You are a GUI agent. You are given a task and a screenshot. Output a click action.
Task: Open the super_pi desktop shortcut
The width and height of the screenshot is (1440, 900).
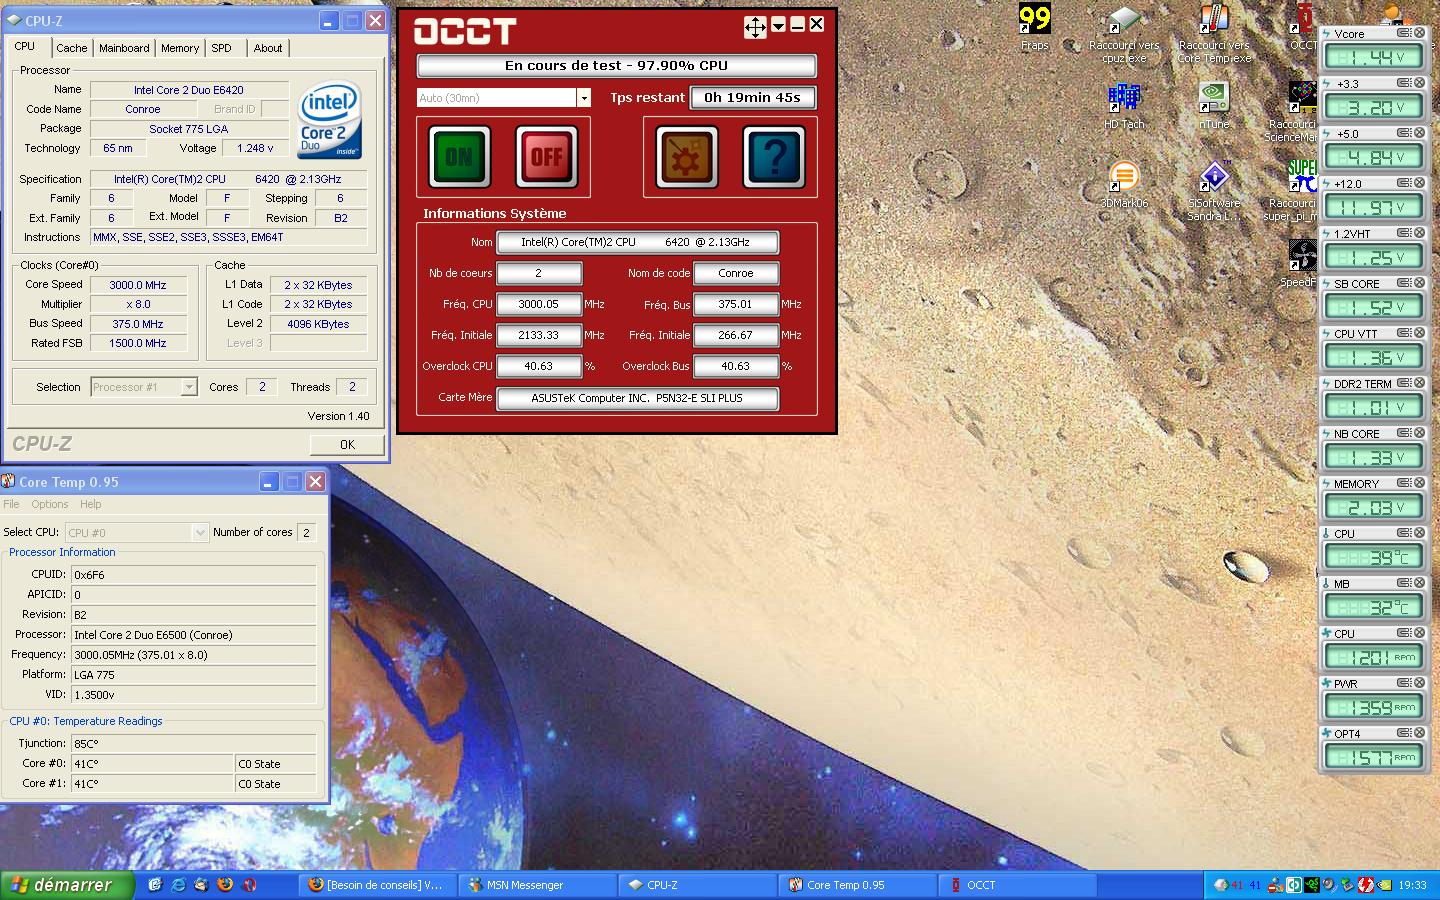[x=1292, y=191]
